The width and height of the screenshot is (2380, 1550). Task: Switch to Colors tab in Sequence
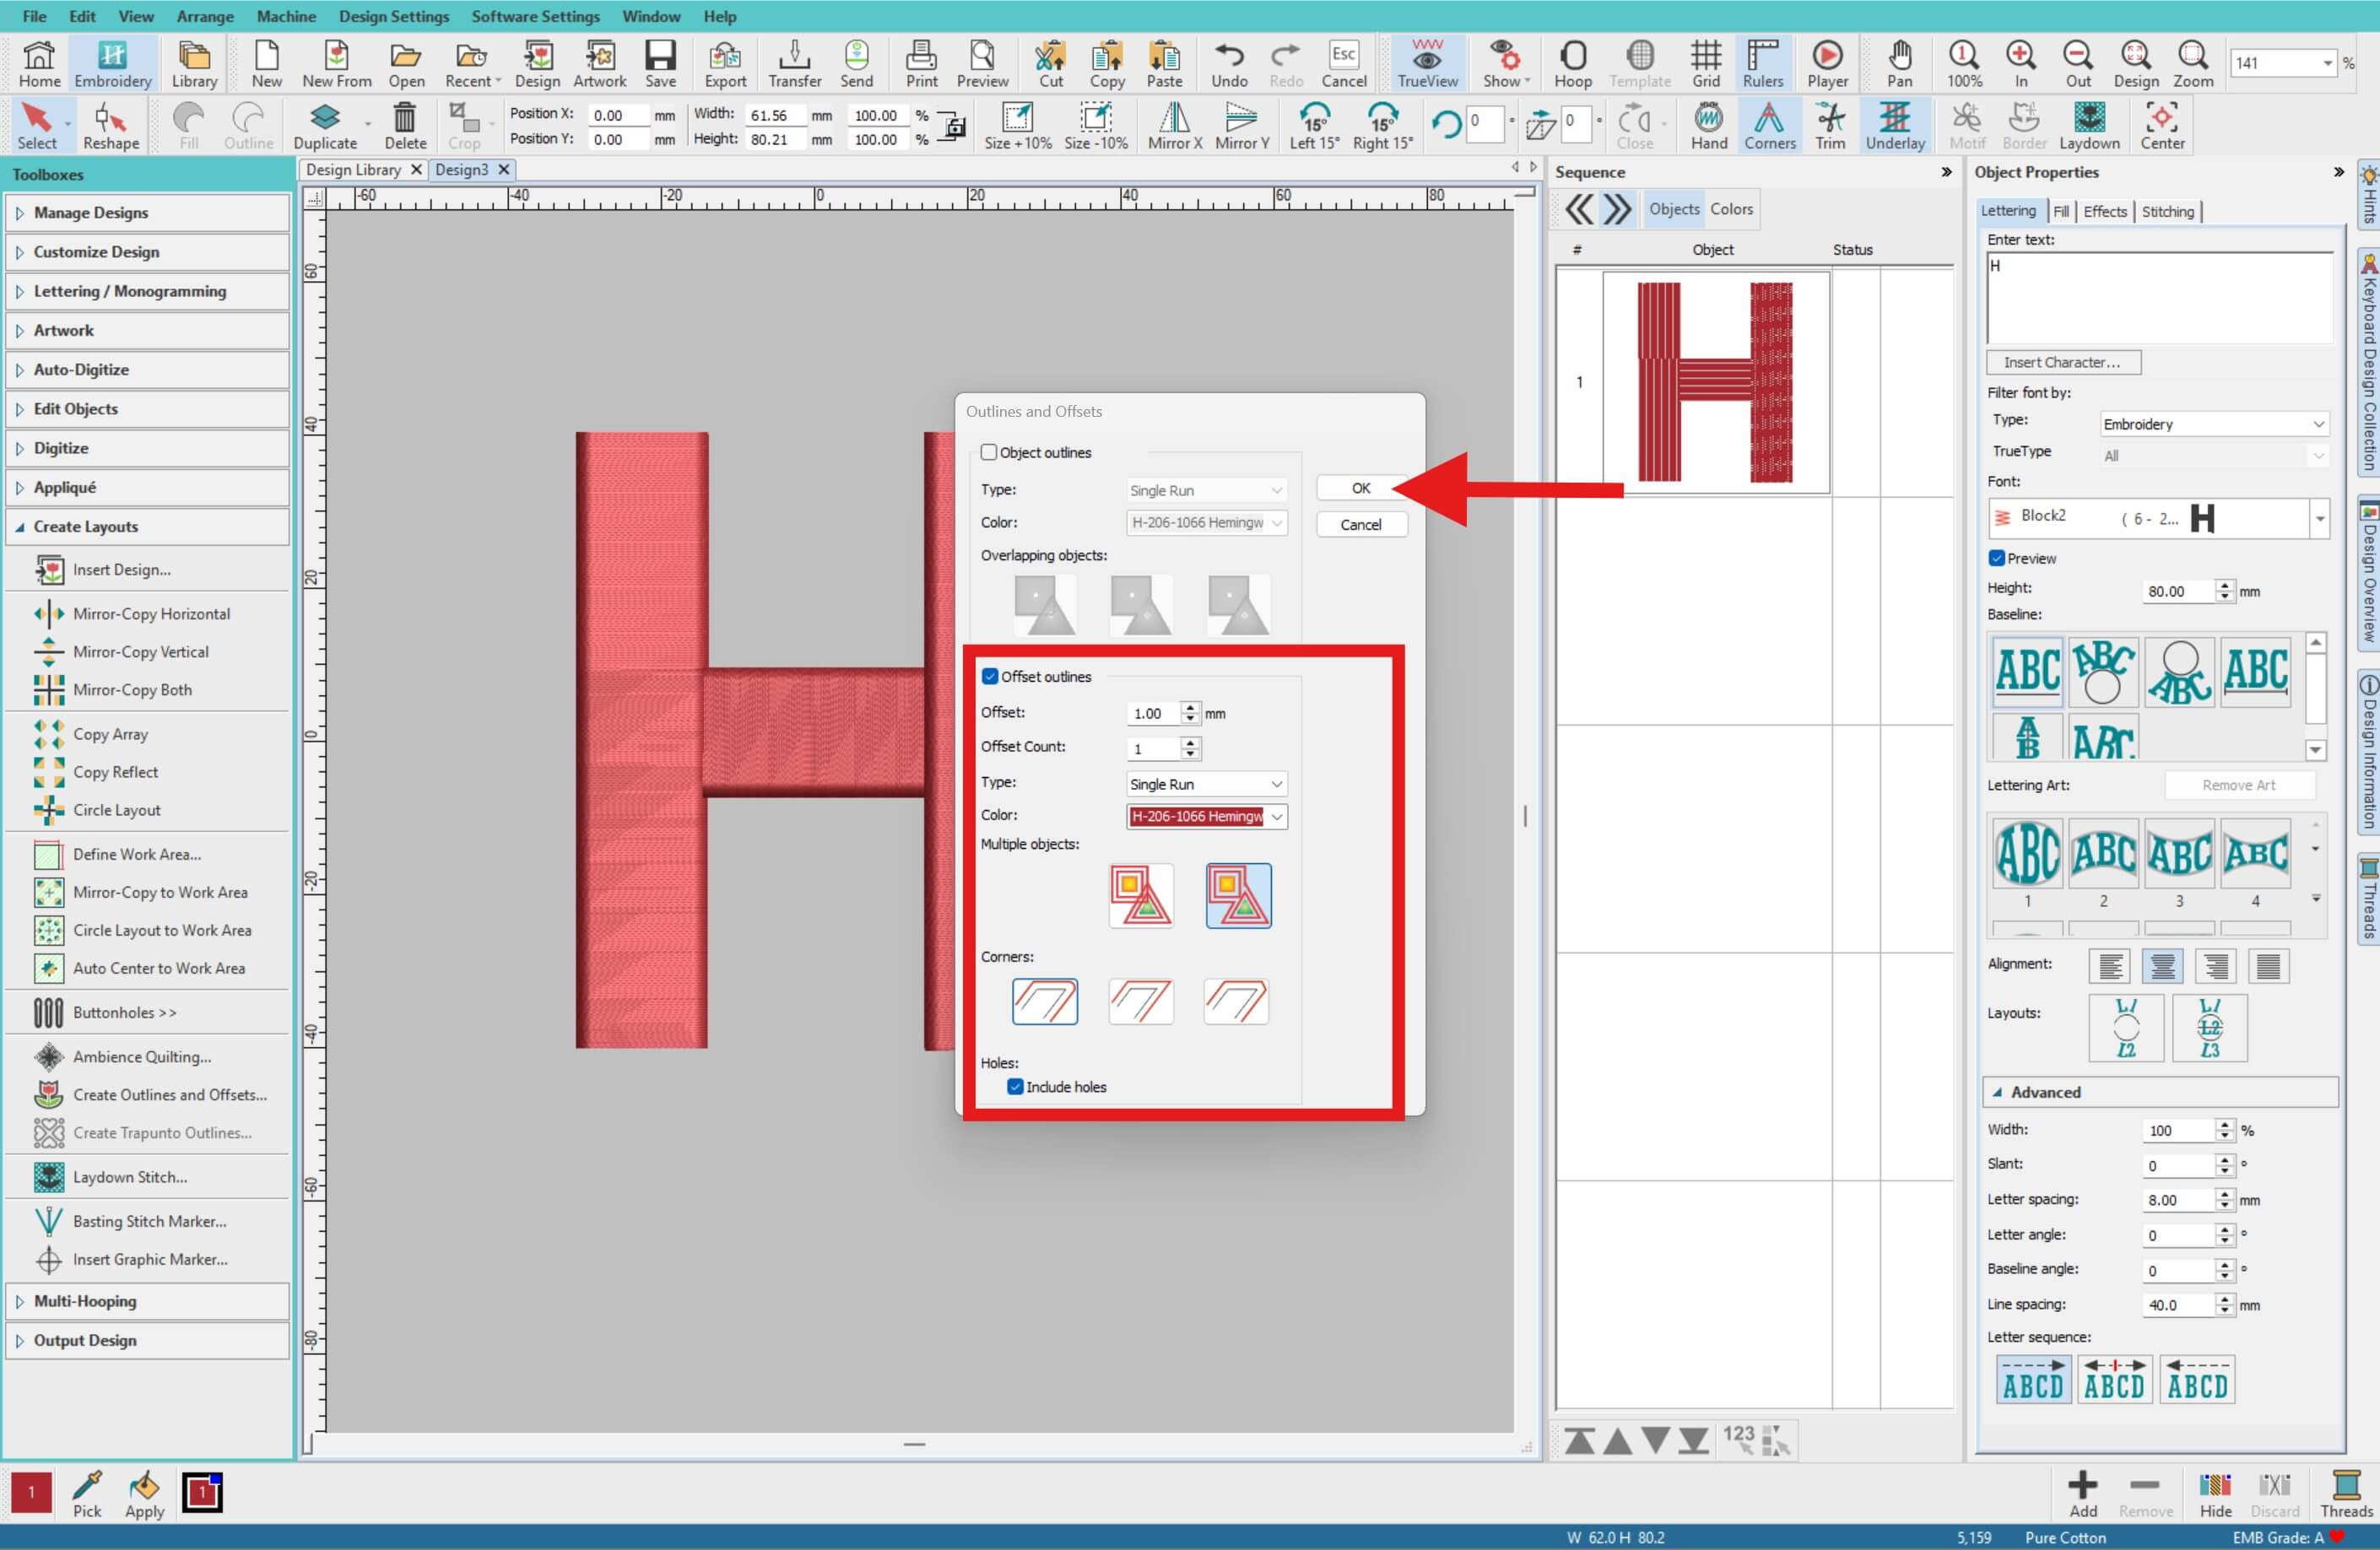click(x=1731, y=209)
